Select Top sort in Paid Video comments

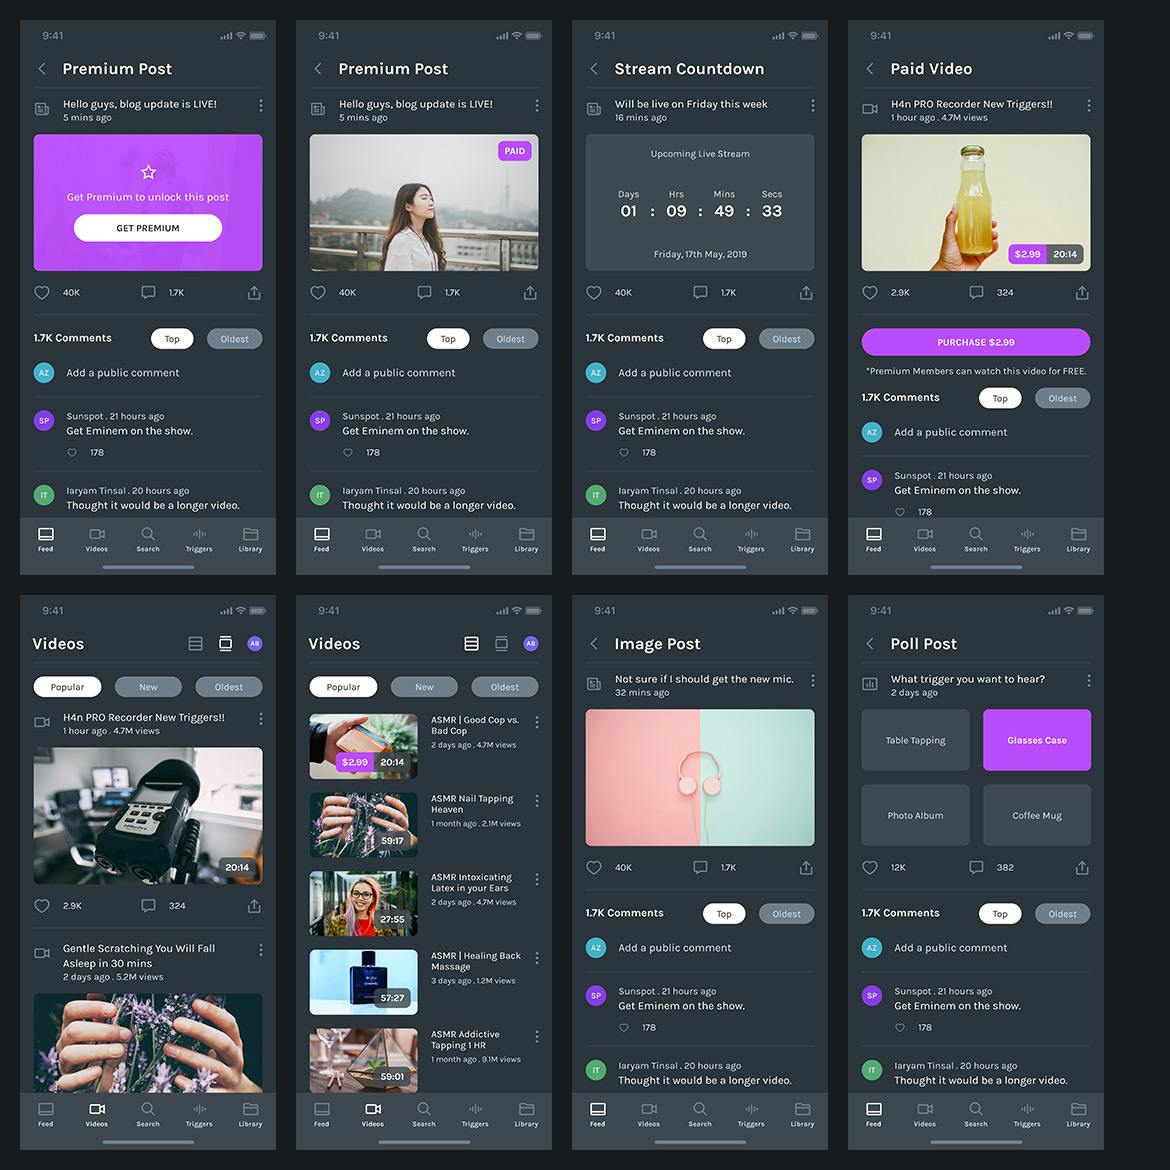tap(1000, 398)
